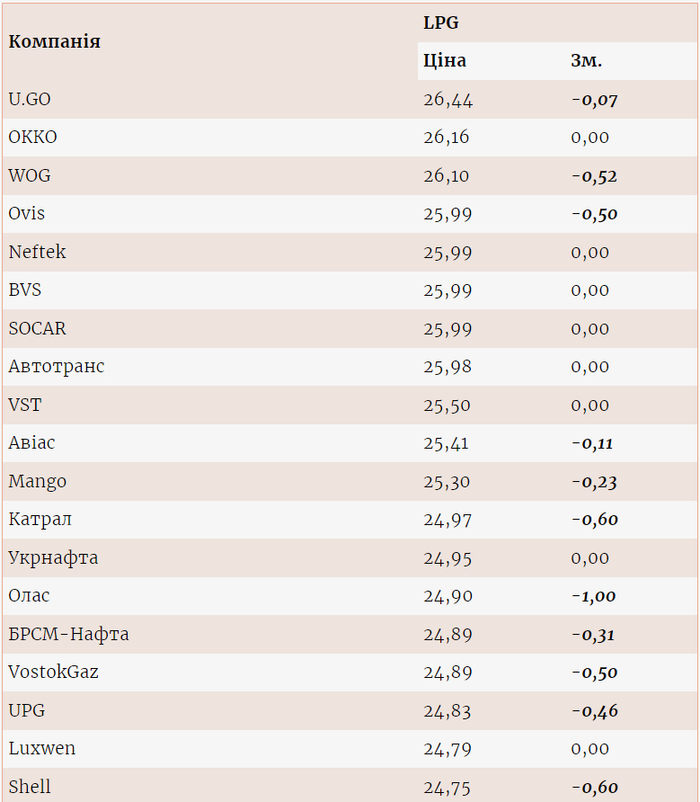The width and height of the screenshot is (700, 802).
Task: Select the -0,46 change value for UPG
Action: click(594, 710)
